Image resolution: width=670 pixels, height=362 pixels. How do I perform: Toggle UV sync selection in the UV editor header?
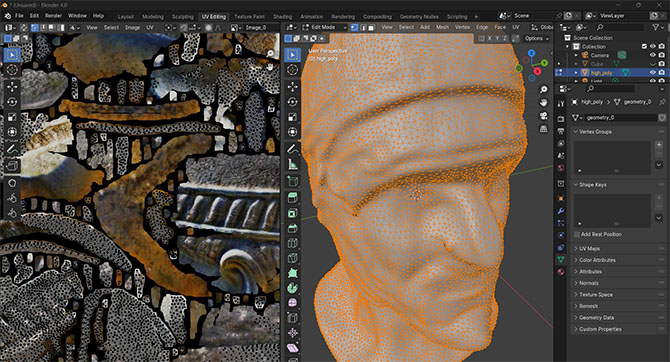(24, 27)
